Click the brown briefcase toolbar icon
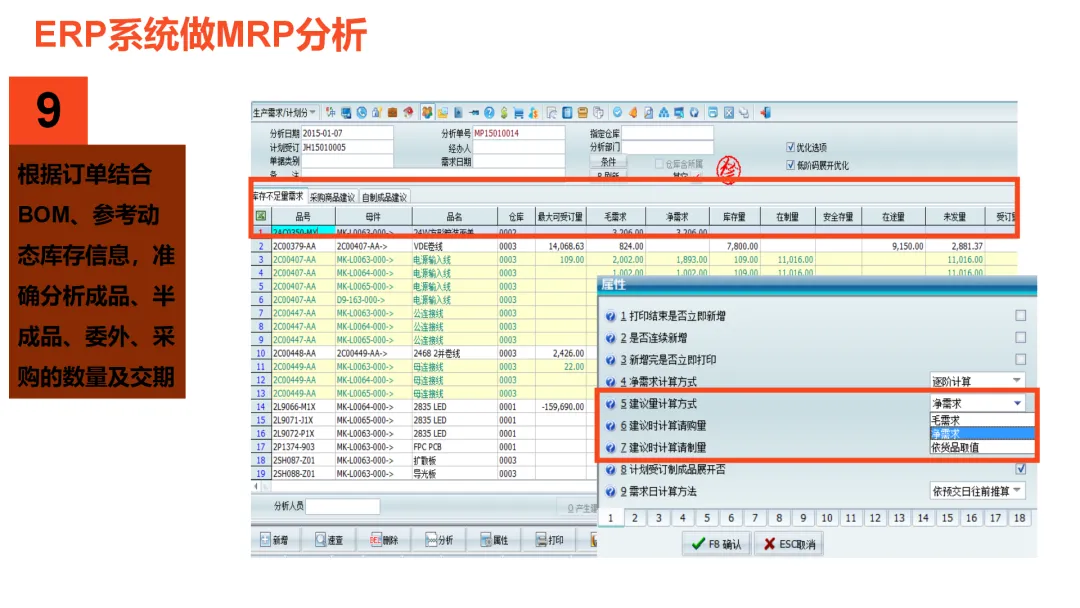Image resolution: width=1080 pixels, height=608 pixels. [x=393, y=112]
